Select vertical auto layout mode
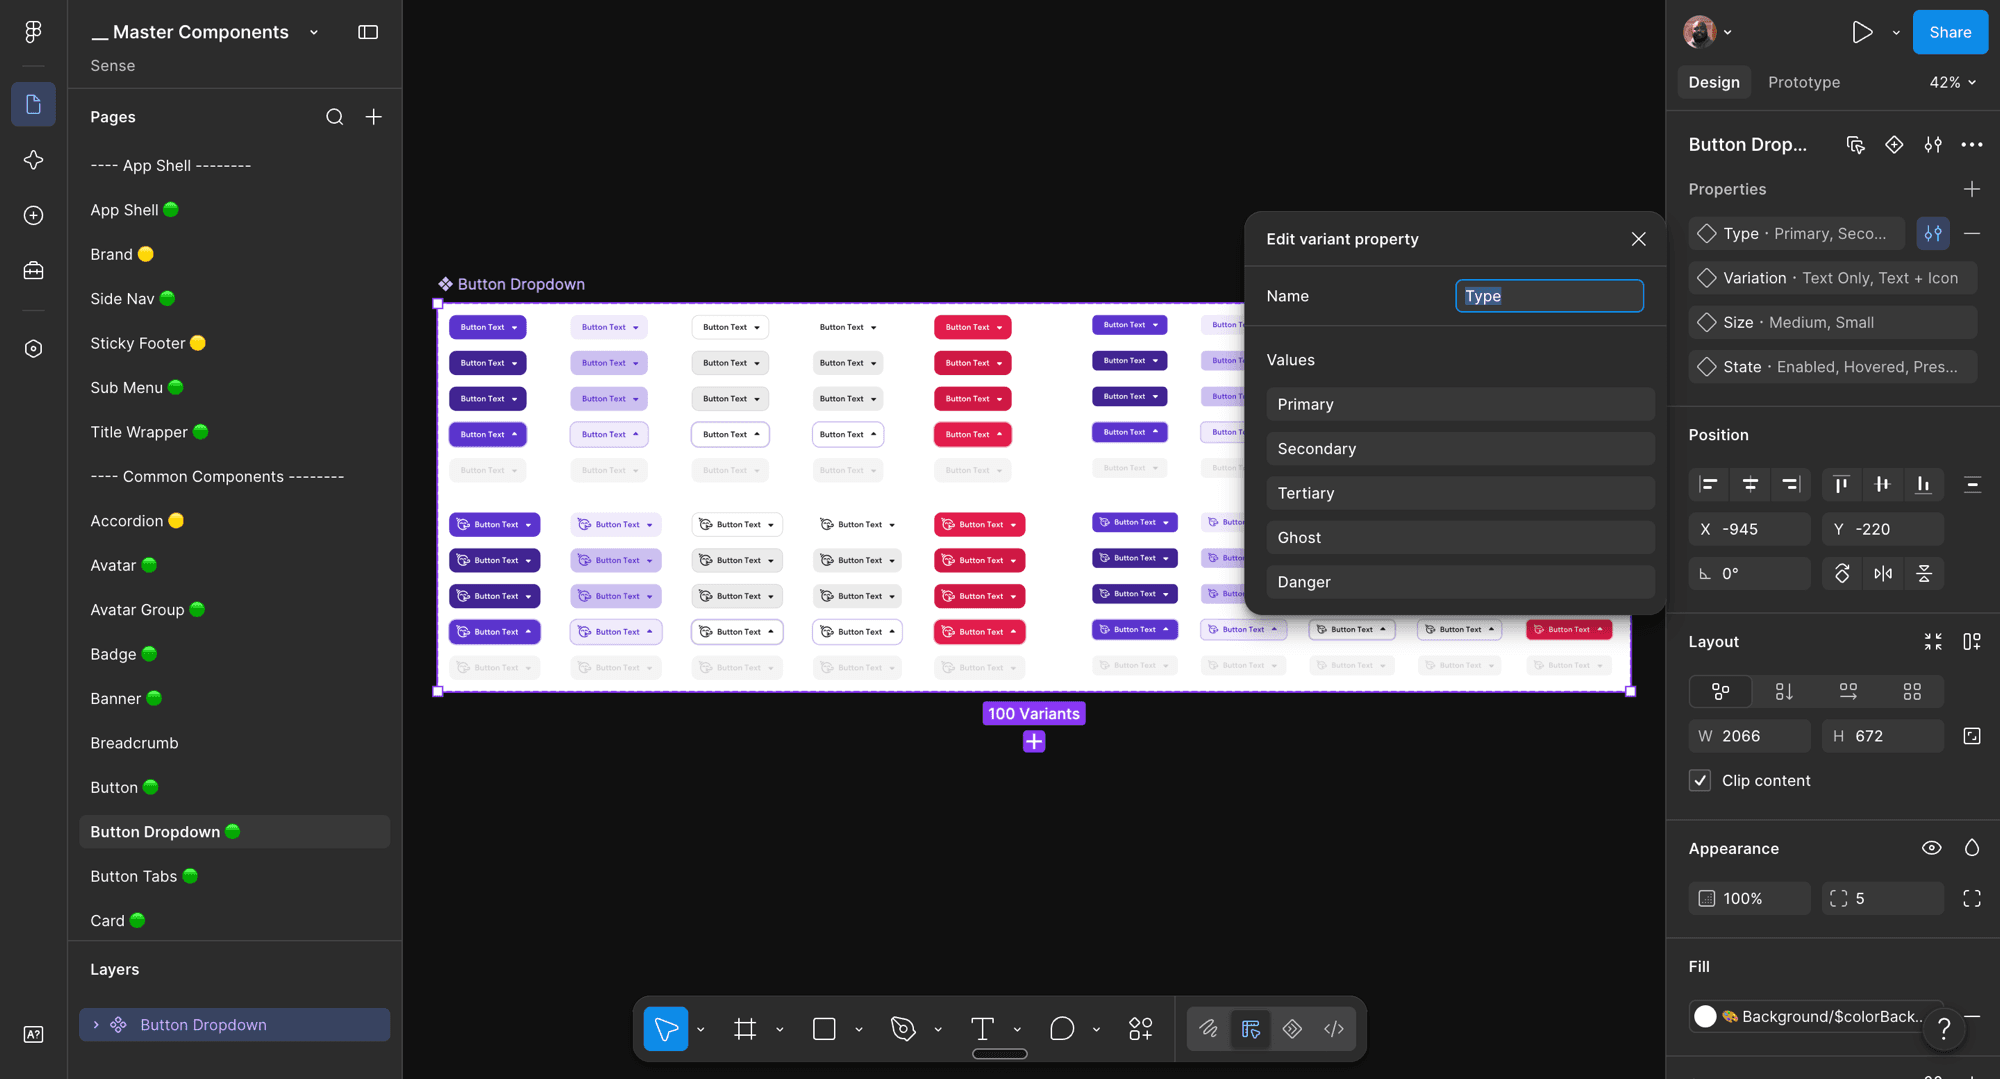This screenshot has width=2000, height=1079. coord(1784,692)
